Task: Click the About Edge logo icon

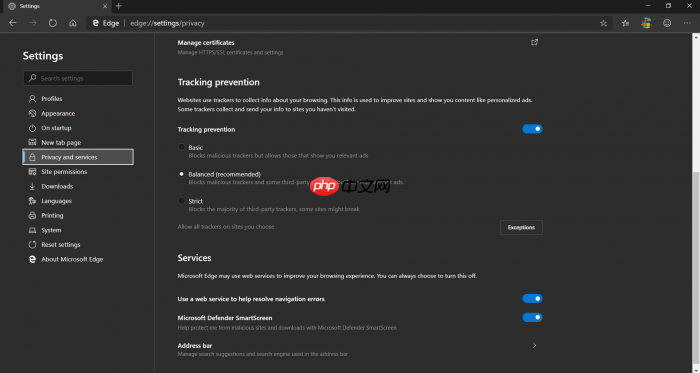Action: coord(32,259)
